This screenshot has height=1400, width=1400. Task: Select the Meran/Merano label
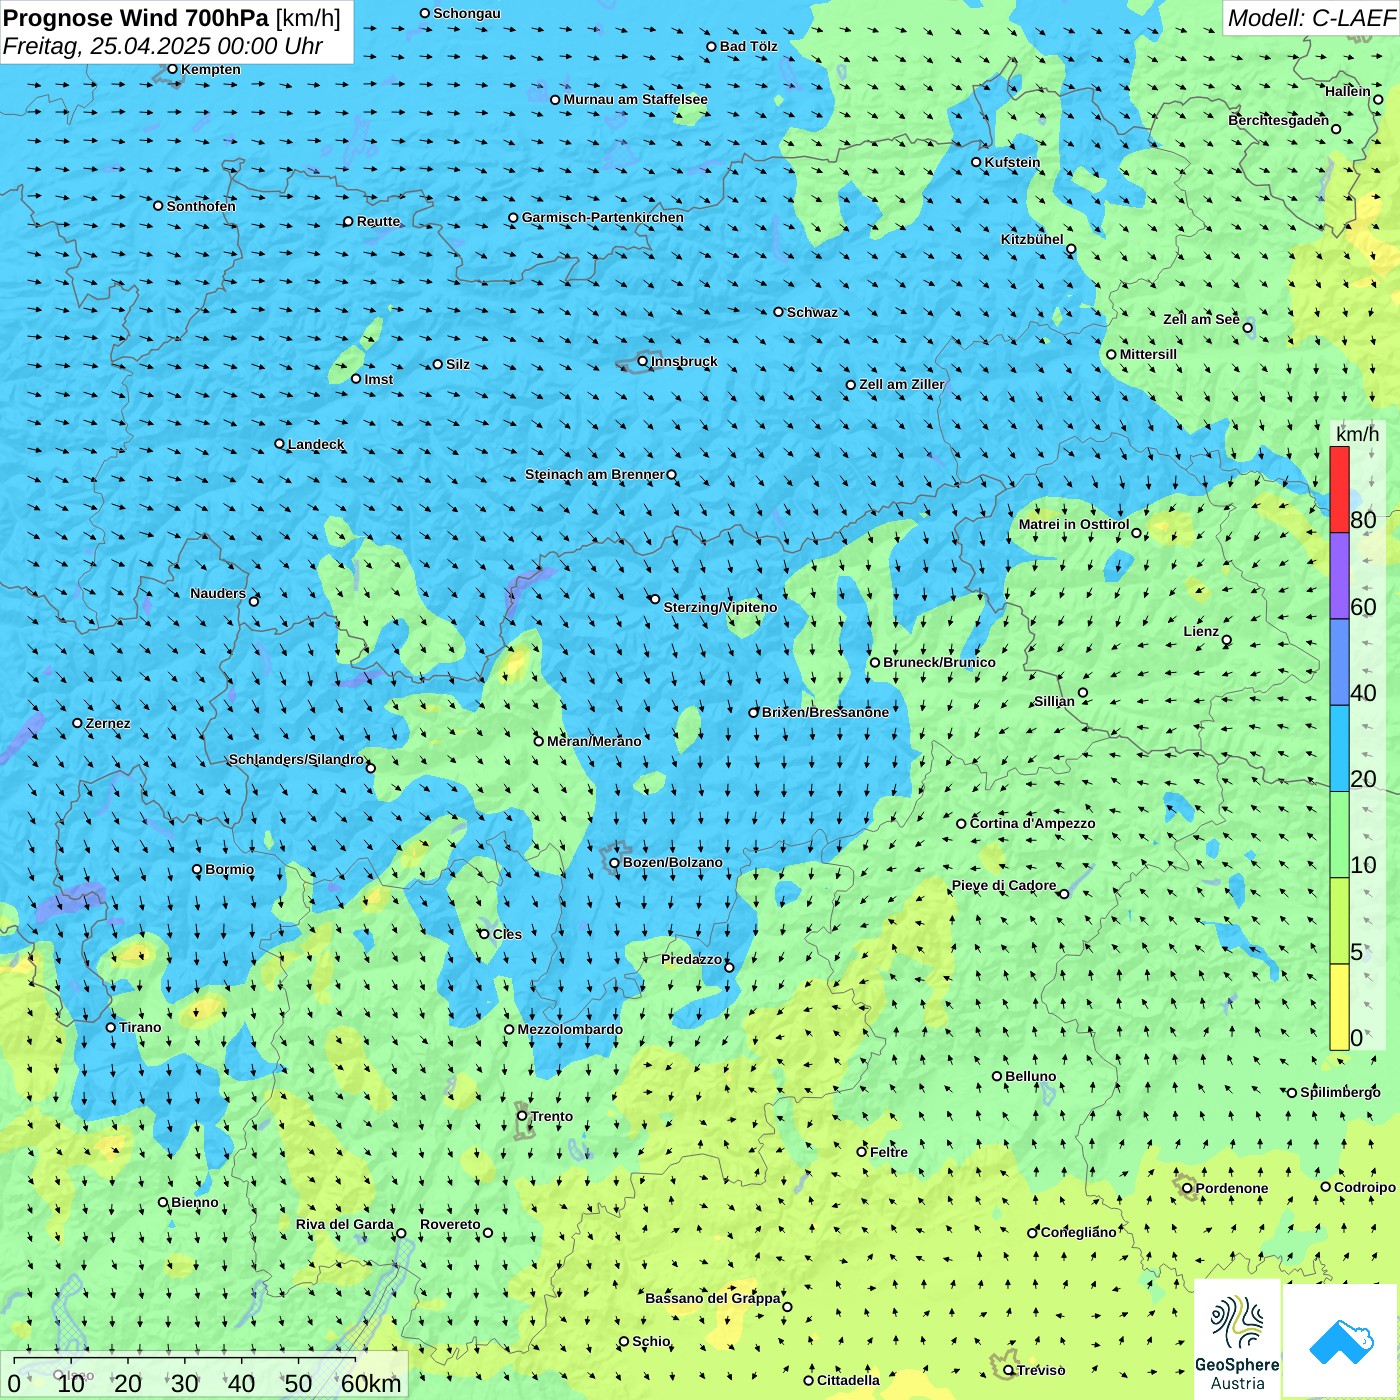pyautogui.click(x=594, y=741)
